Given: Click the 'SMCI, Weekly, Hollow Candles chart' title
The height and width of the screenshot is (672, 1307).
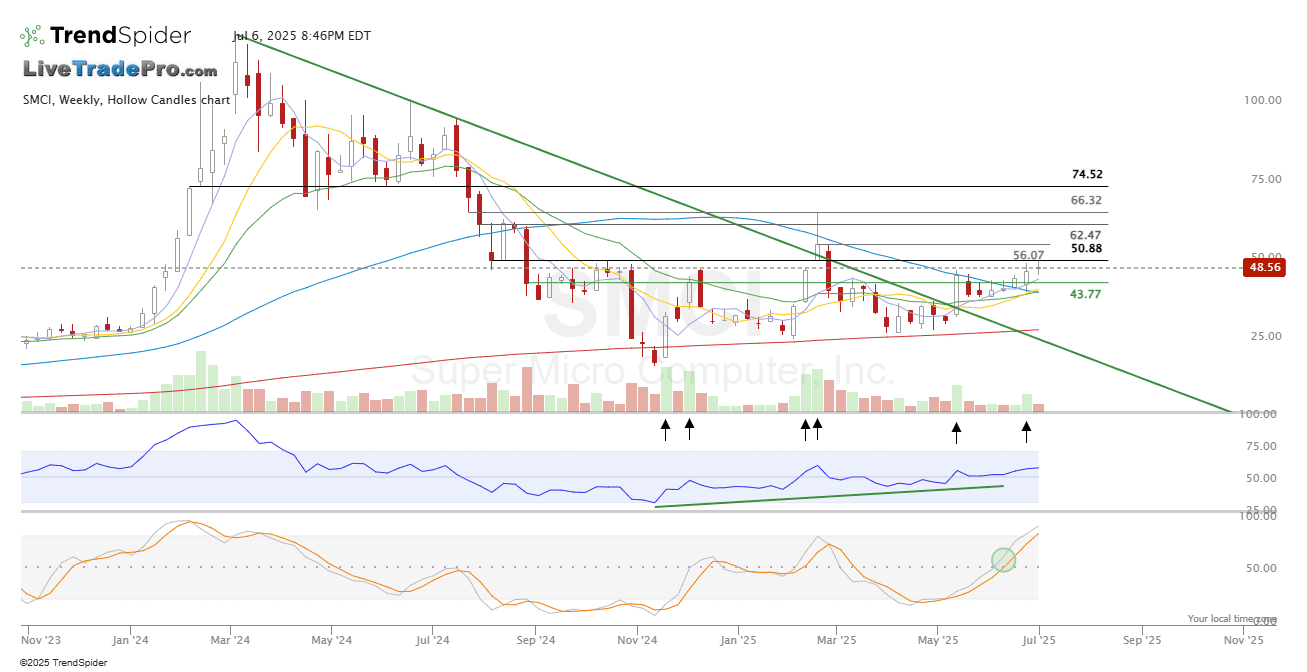Looking at the screenshot, I should click(x=126, y=100).
